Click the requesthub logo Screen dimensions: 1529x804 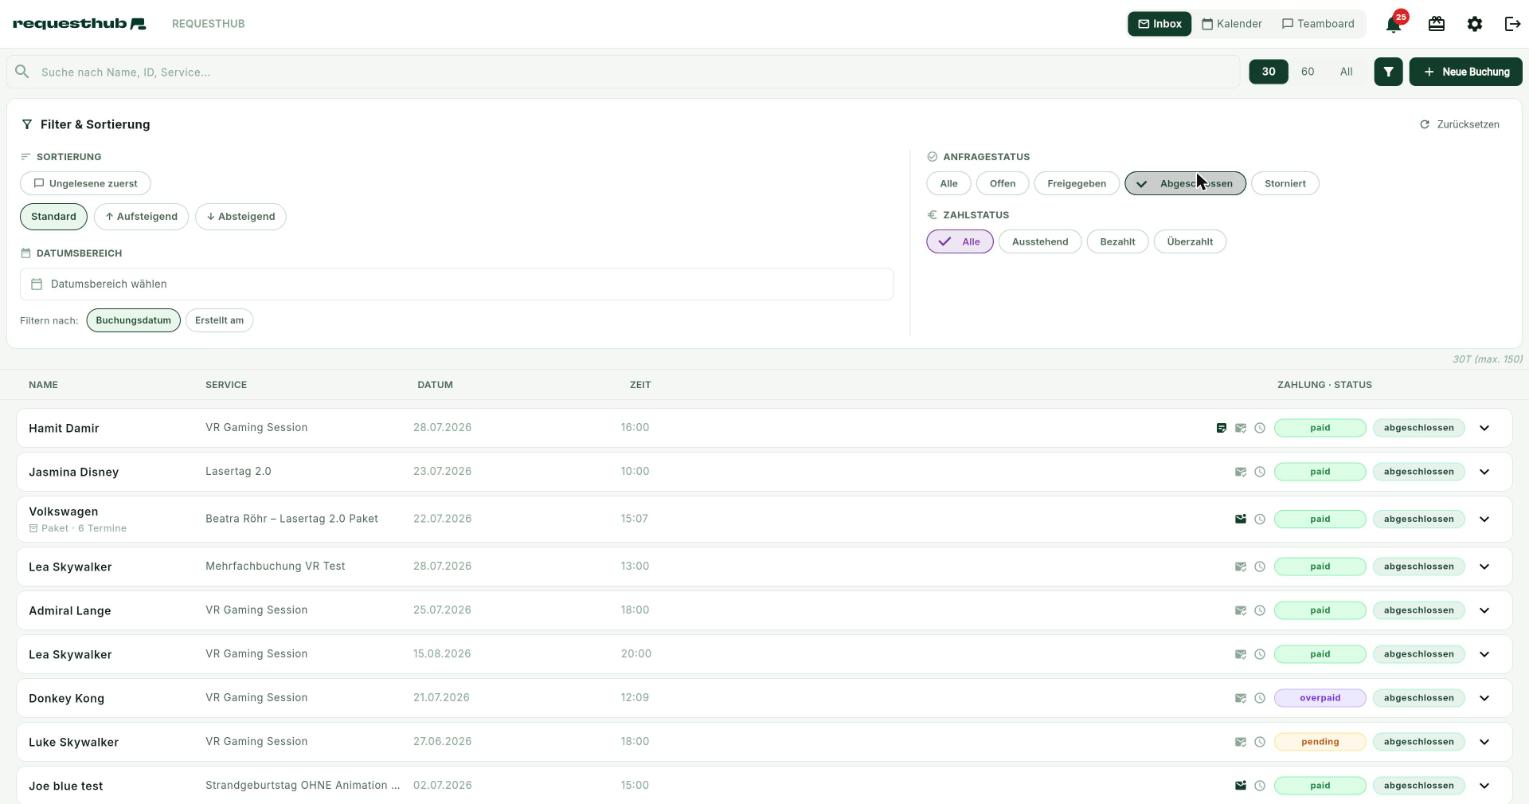coord(79,23)
